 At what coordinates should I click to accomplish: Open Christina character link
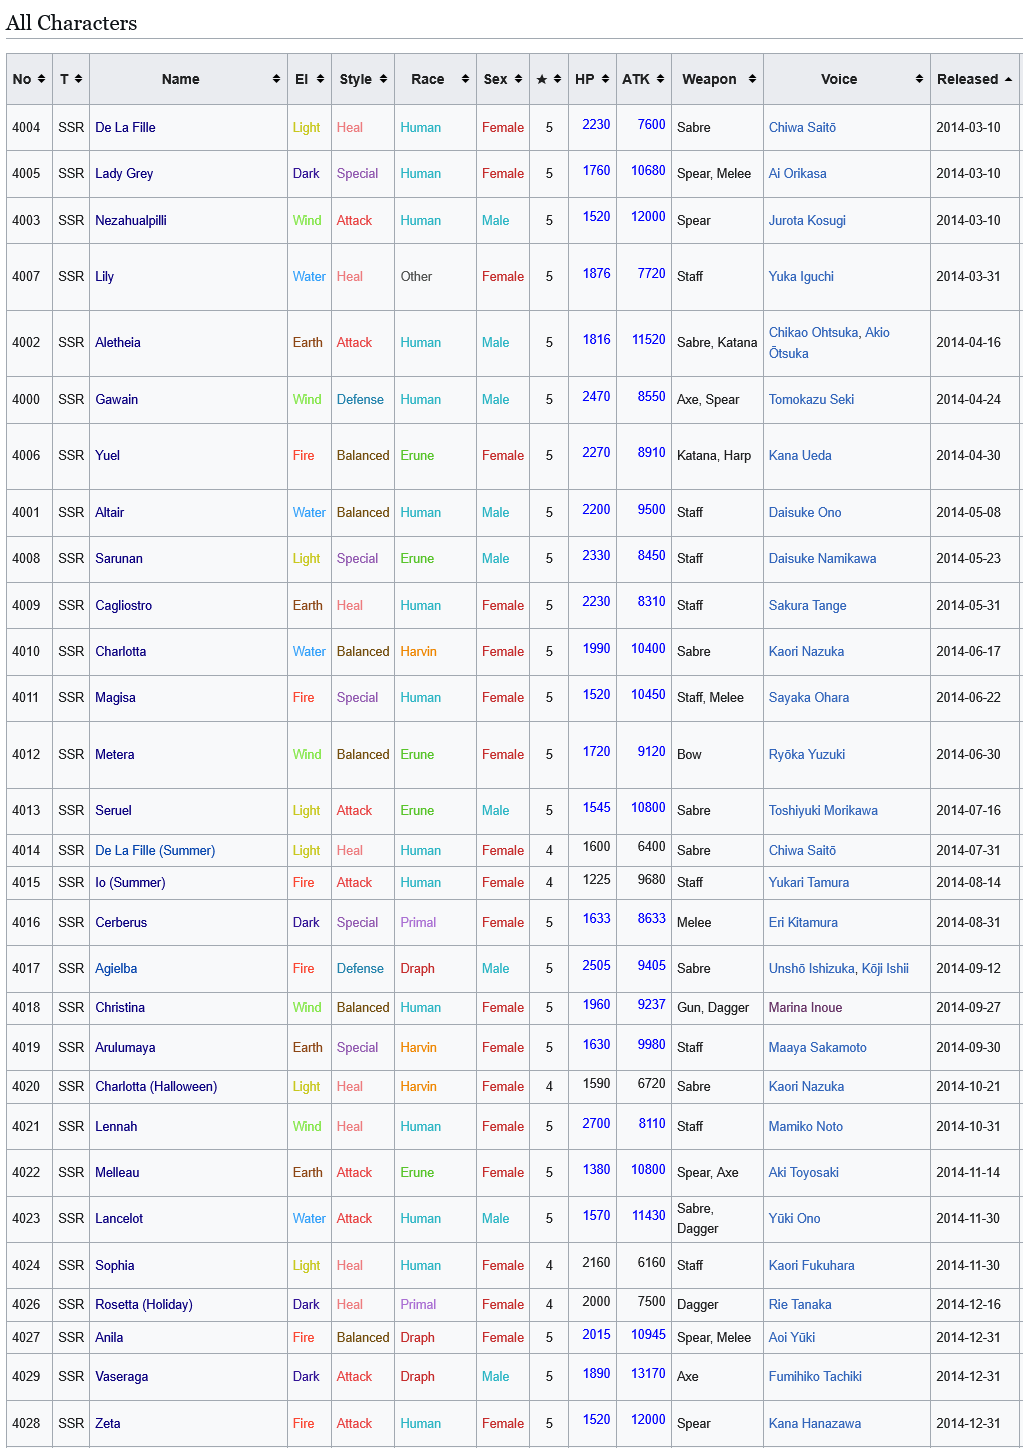[120, 1007]
